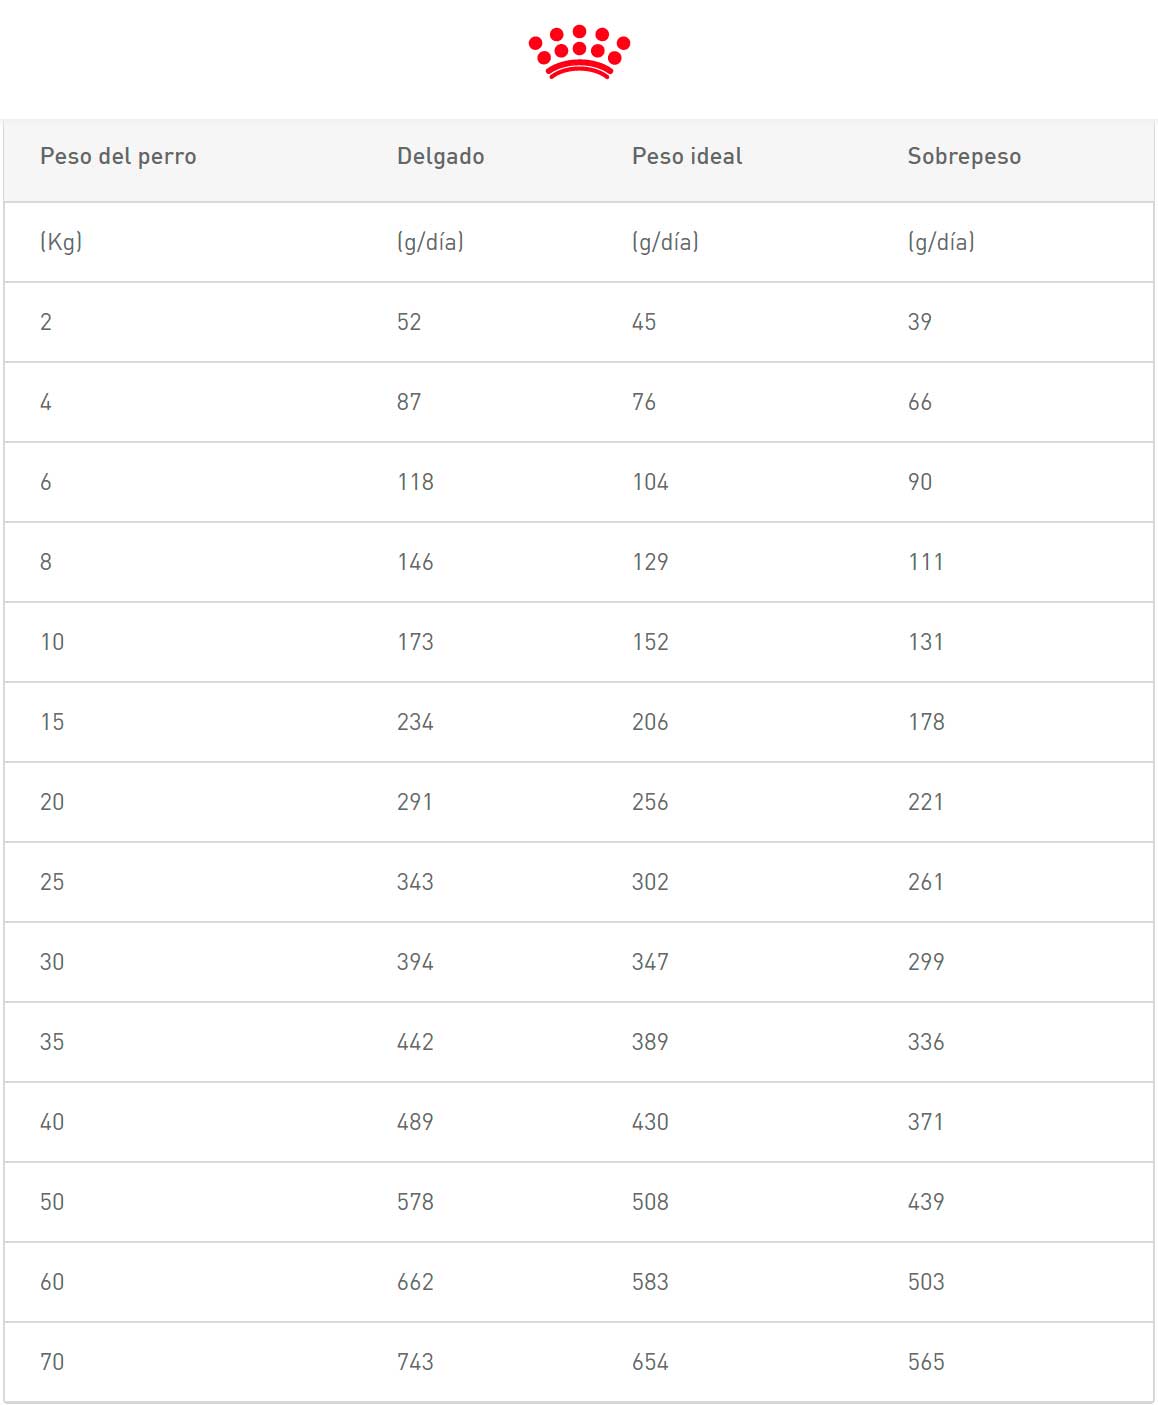Click the Peso ideal value 256
Screen dimensions: 1158x1405
click(650, 802)
